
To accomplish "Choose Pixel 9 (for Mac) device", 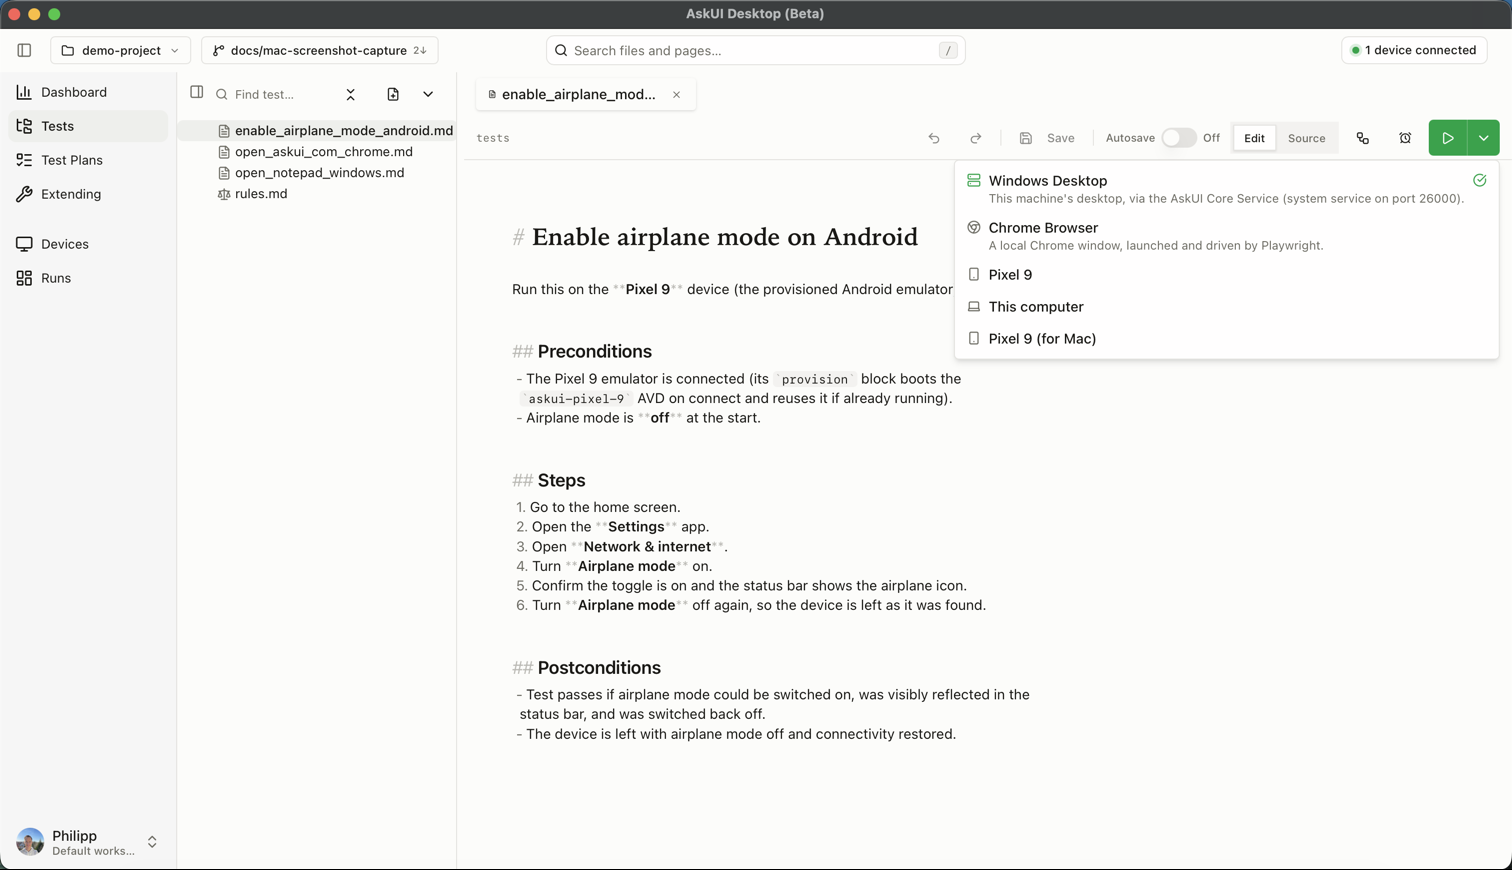I will (1226, 338).
